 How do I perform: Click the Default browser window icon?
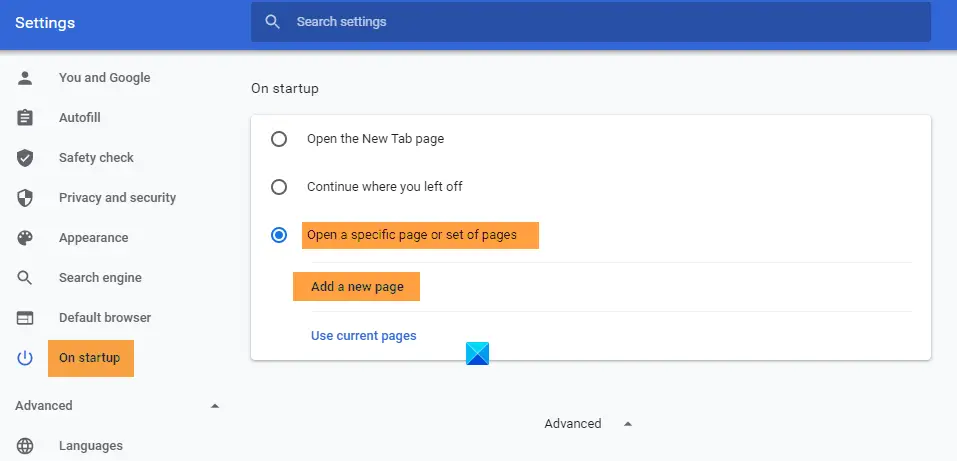(25, 318)
